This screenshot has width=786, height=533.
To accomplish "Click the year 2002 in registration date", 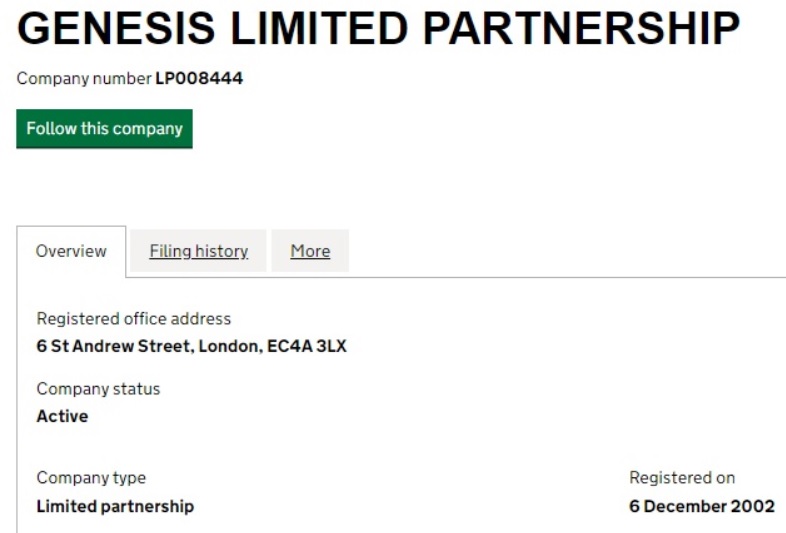I will [x=754, y=506].
